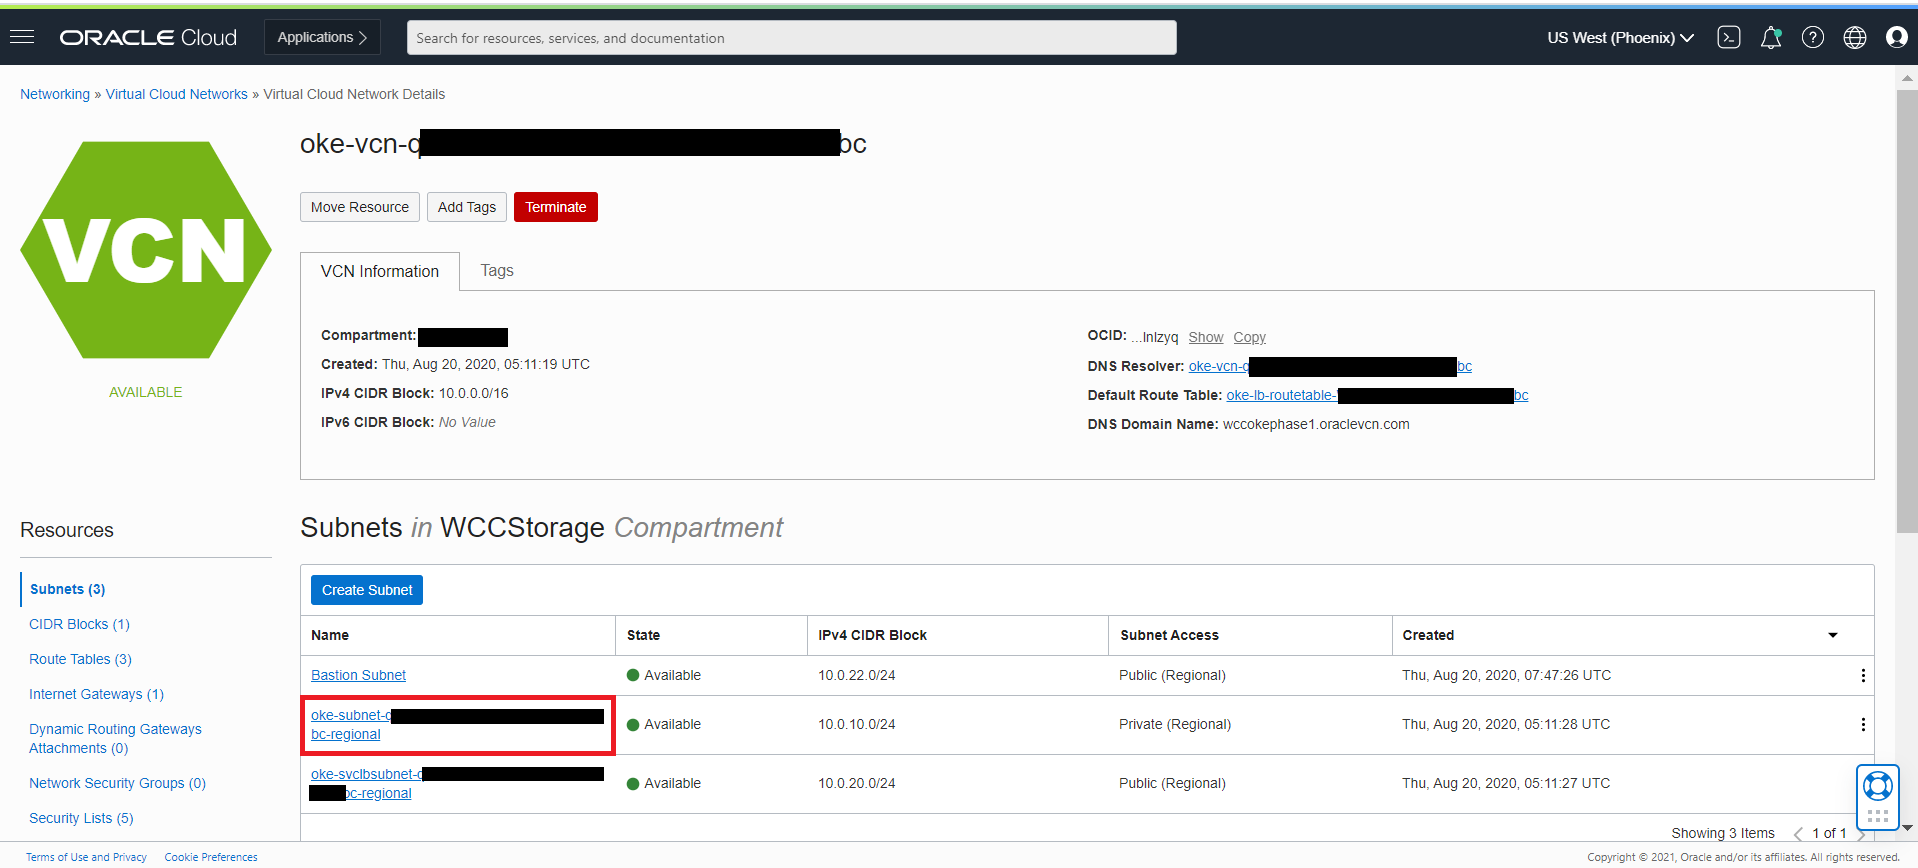This screenshot has width=1918, height=868.
Task: Open Dynamic Routing Gateways Attachments
Action: pos(115,738)
